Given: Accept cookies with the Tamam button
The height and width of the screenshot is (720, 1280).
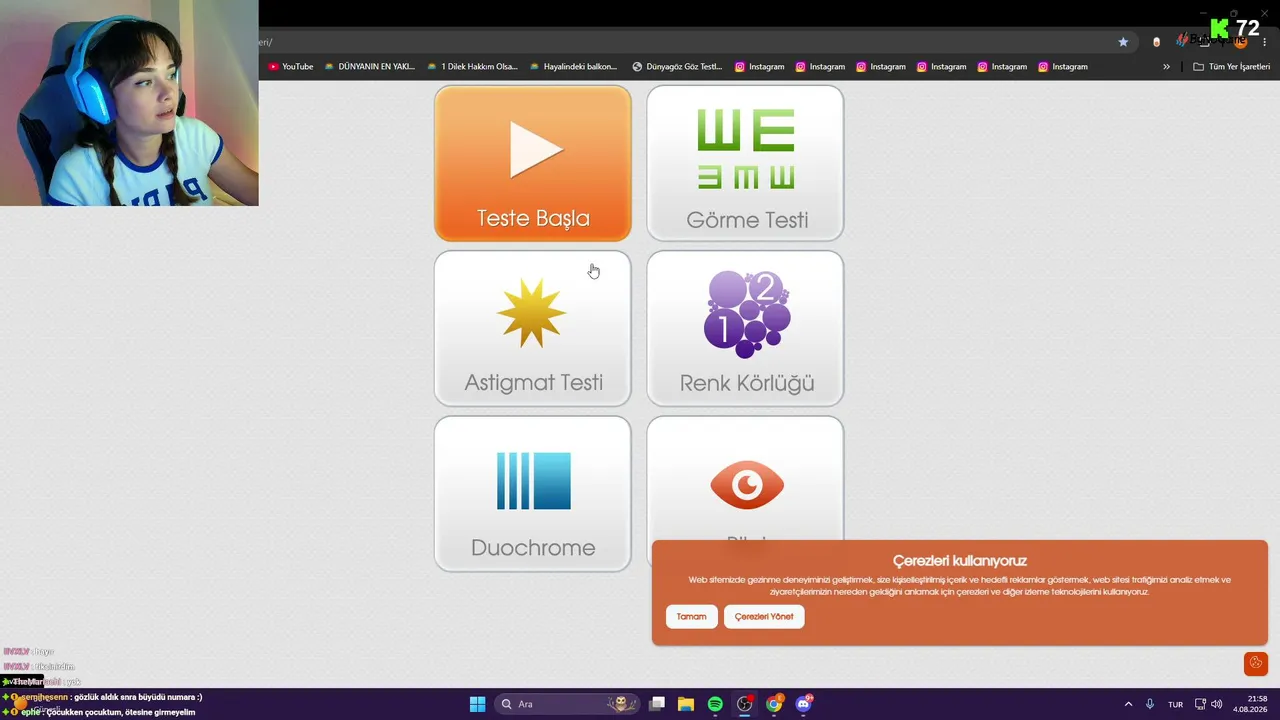Looking at the screenshot, I should click(x=691, y=617).
